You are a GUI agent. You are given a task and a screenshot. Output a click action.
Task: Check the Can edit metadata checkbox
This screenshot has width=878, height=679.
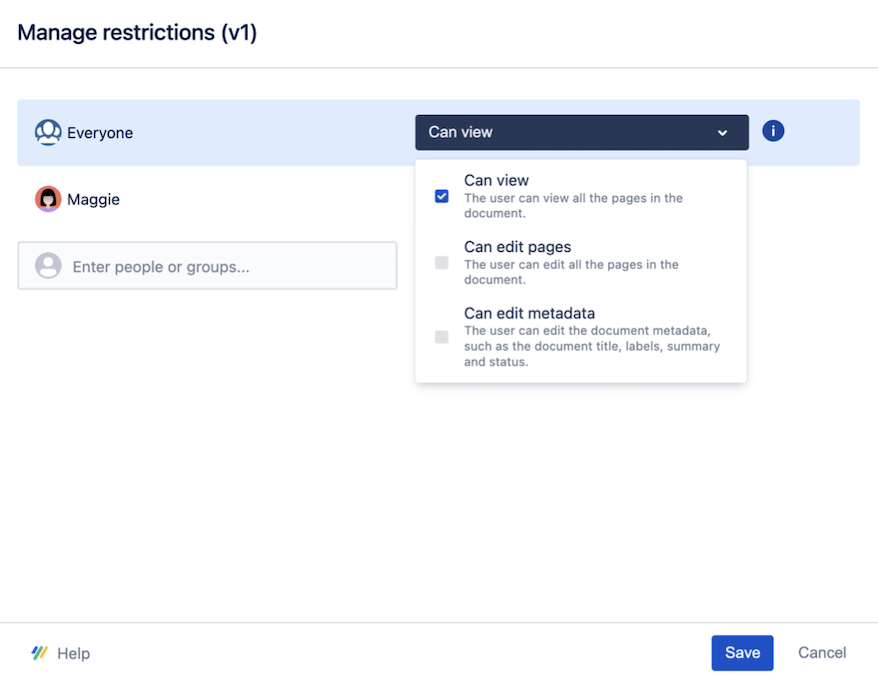click(x=441, y=337)
